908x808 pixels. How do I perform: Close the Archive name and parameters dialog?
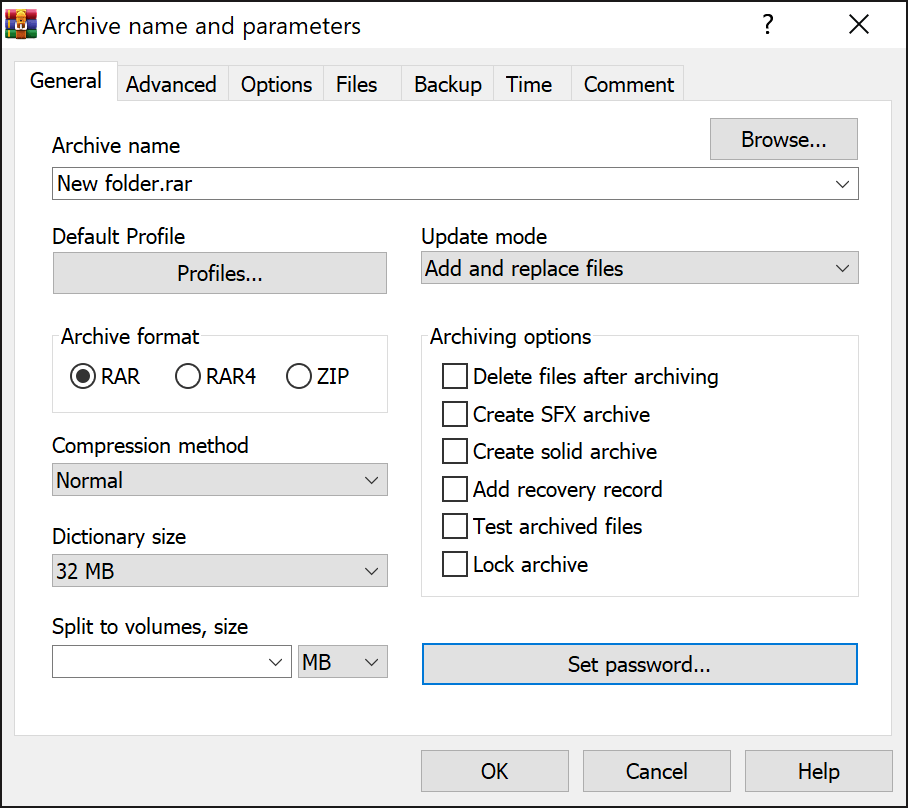pos(859,24)
